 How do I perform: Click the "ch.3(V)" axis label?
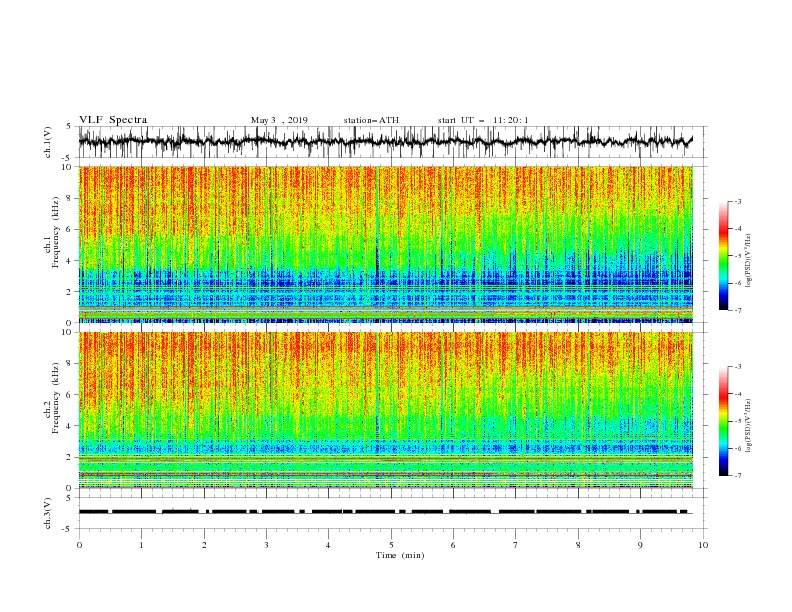[48, 513]
